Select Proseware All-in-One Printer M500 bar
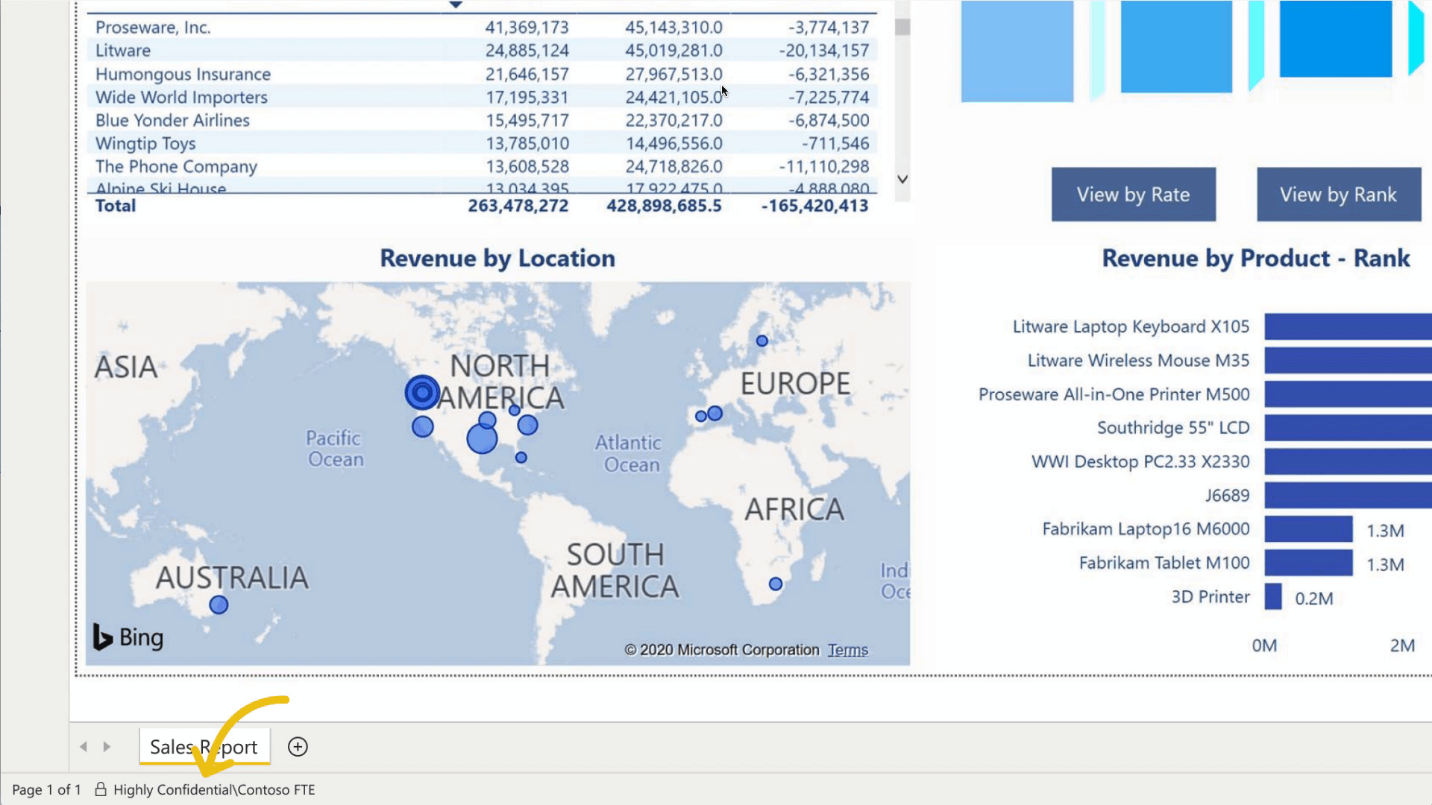The height and width of the screenshot is (805, 1432). [x=1348, y=394]
